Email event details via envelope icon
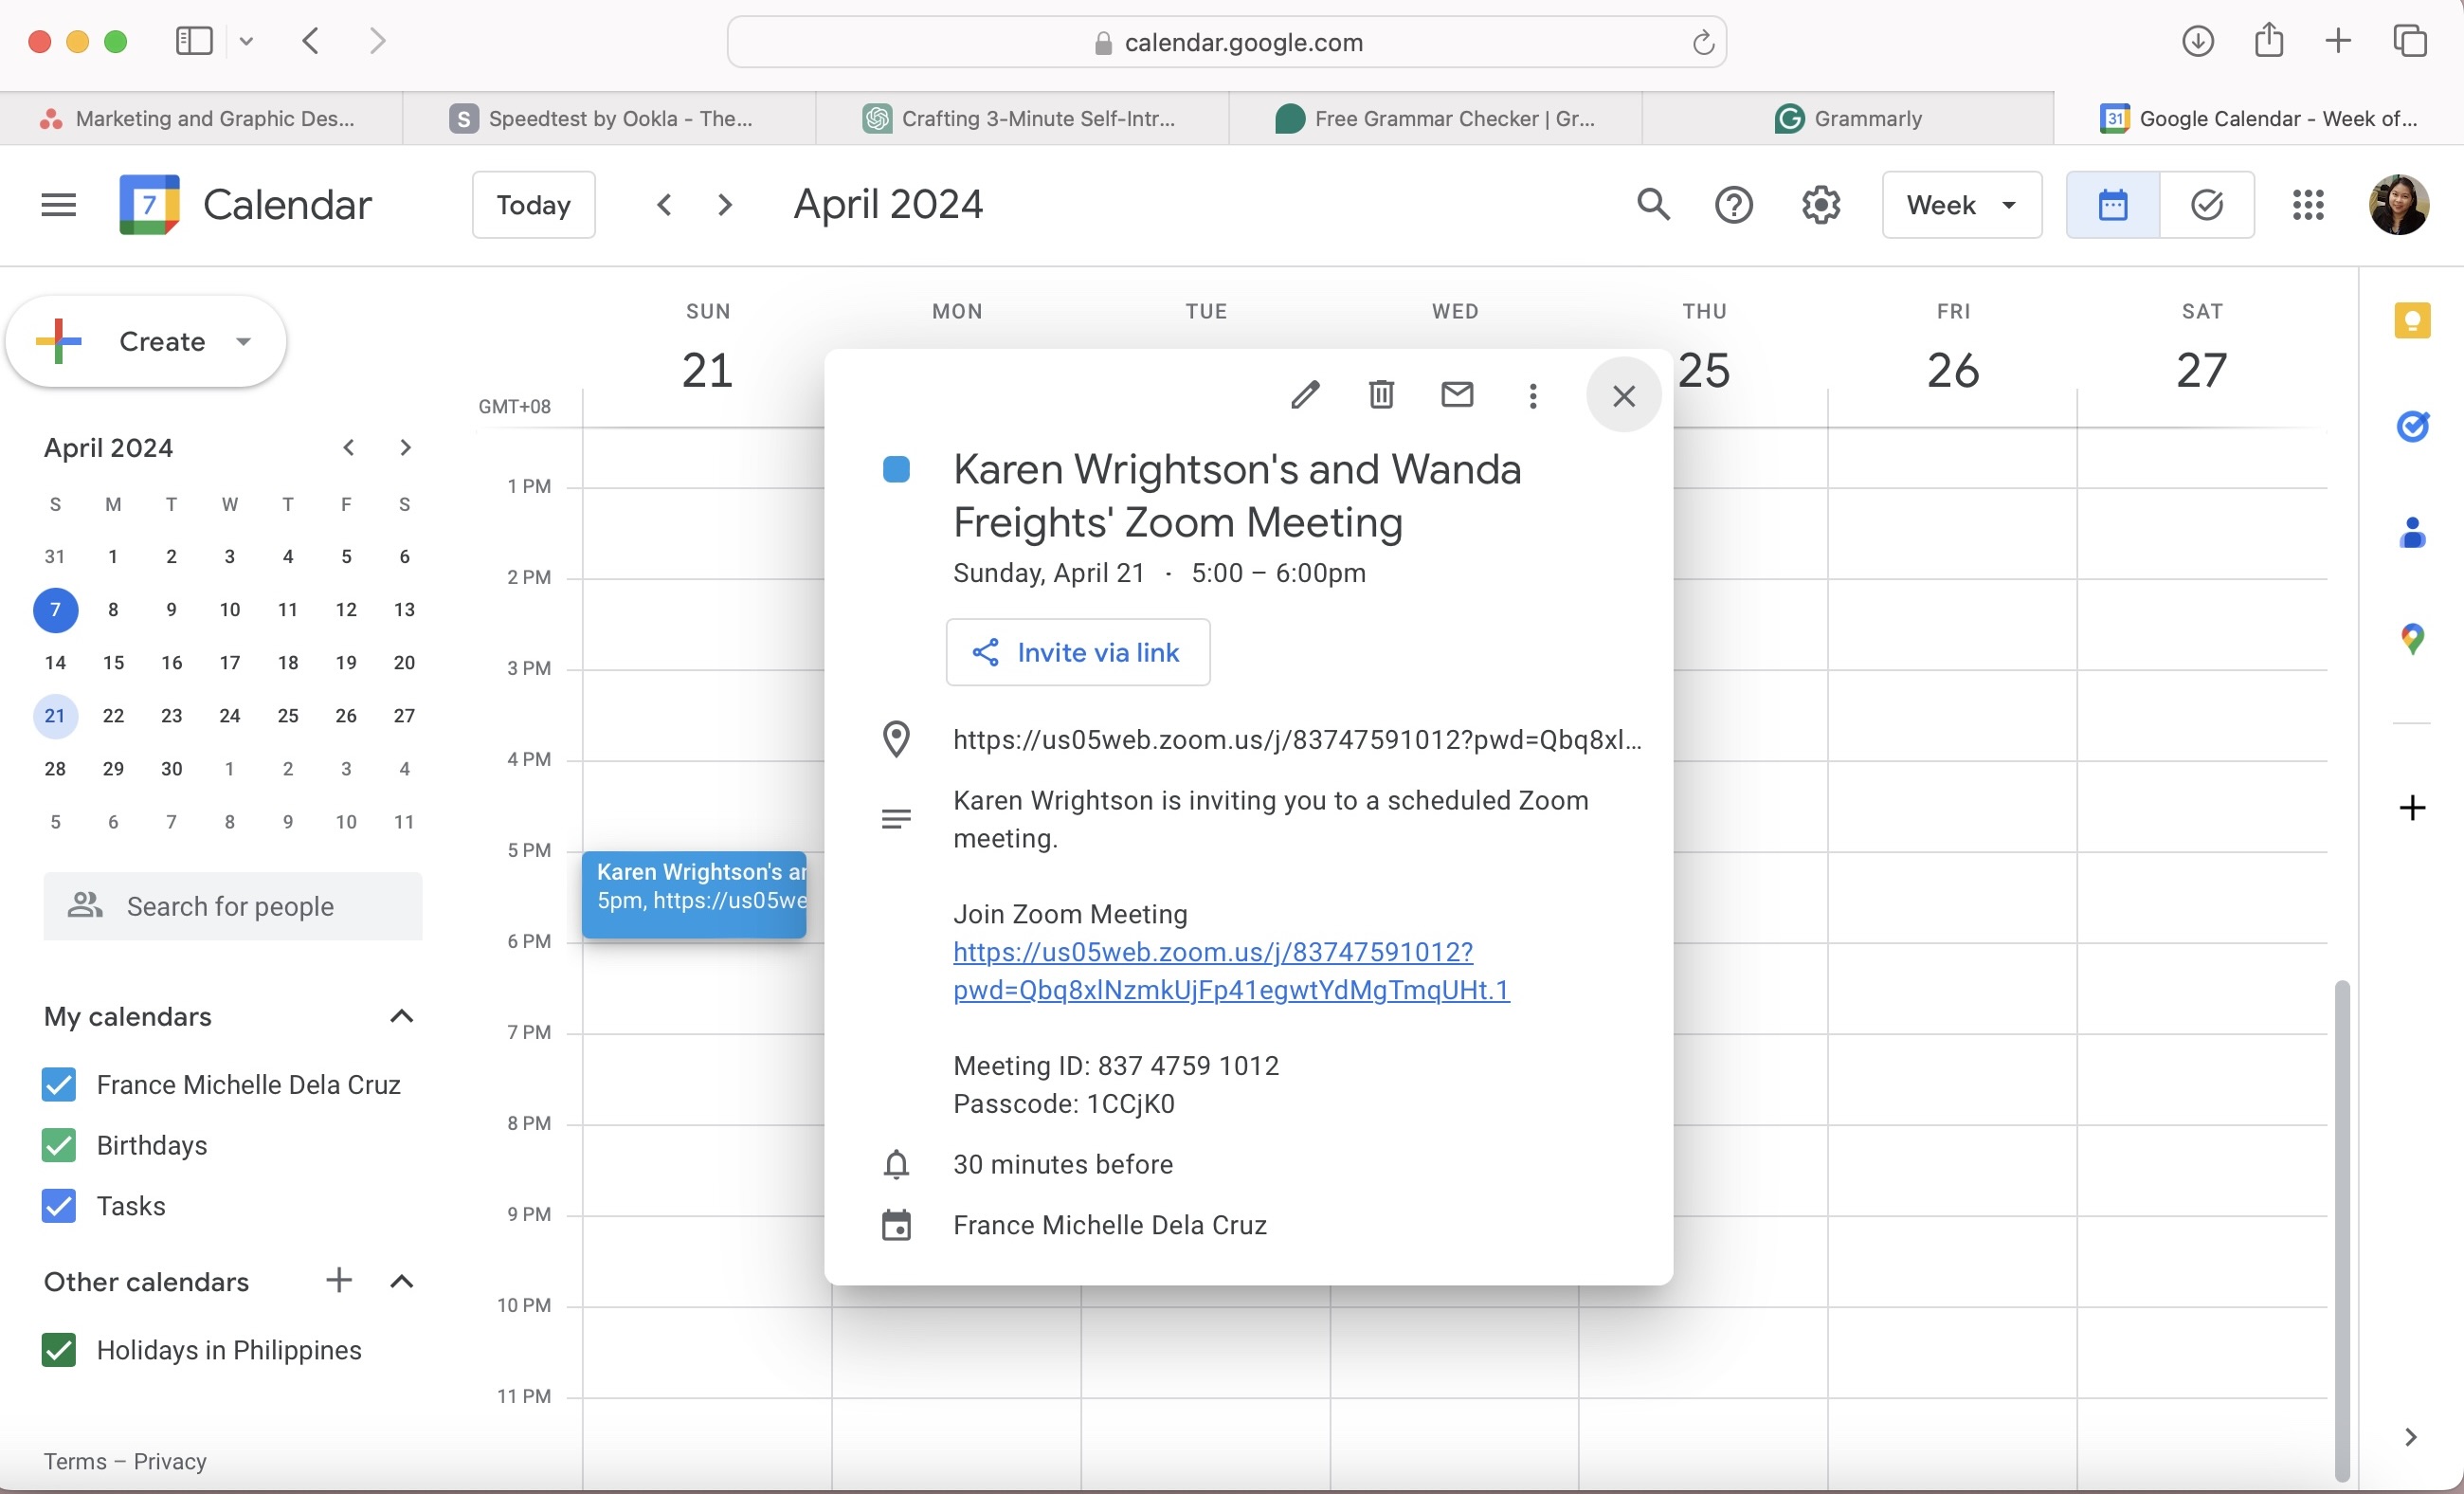 click(x=1457, y=395)
